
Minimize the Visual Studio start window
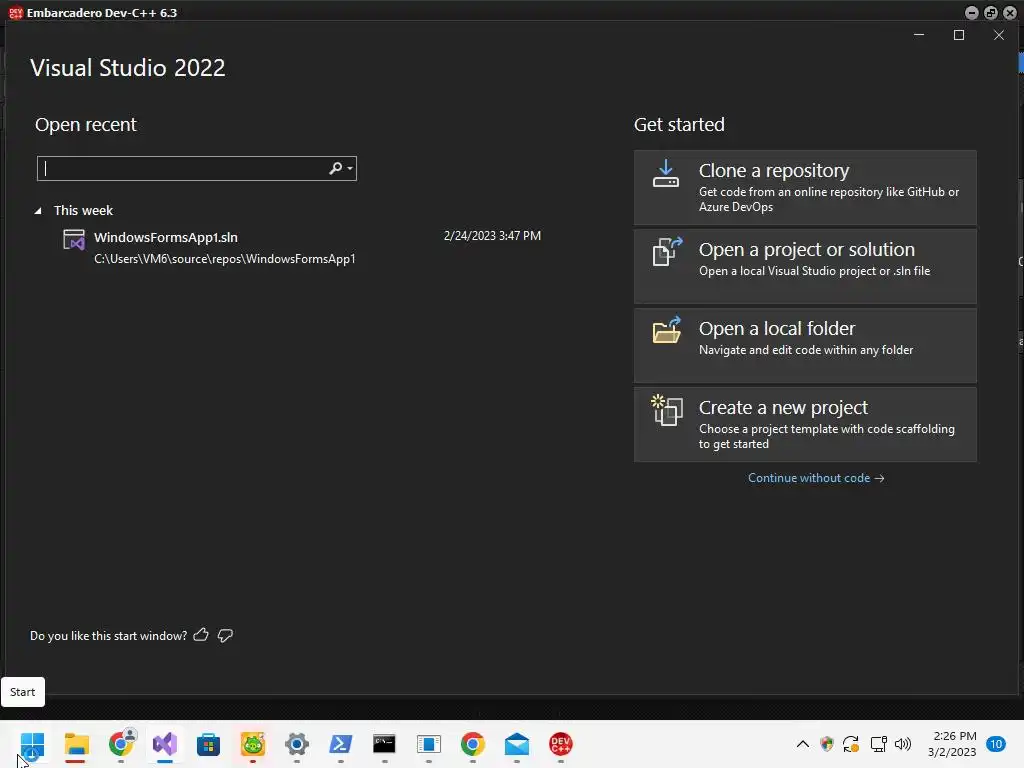(x=919, y=35)
